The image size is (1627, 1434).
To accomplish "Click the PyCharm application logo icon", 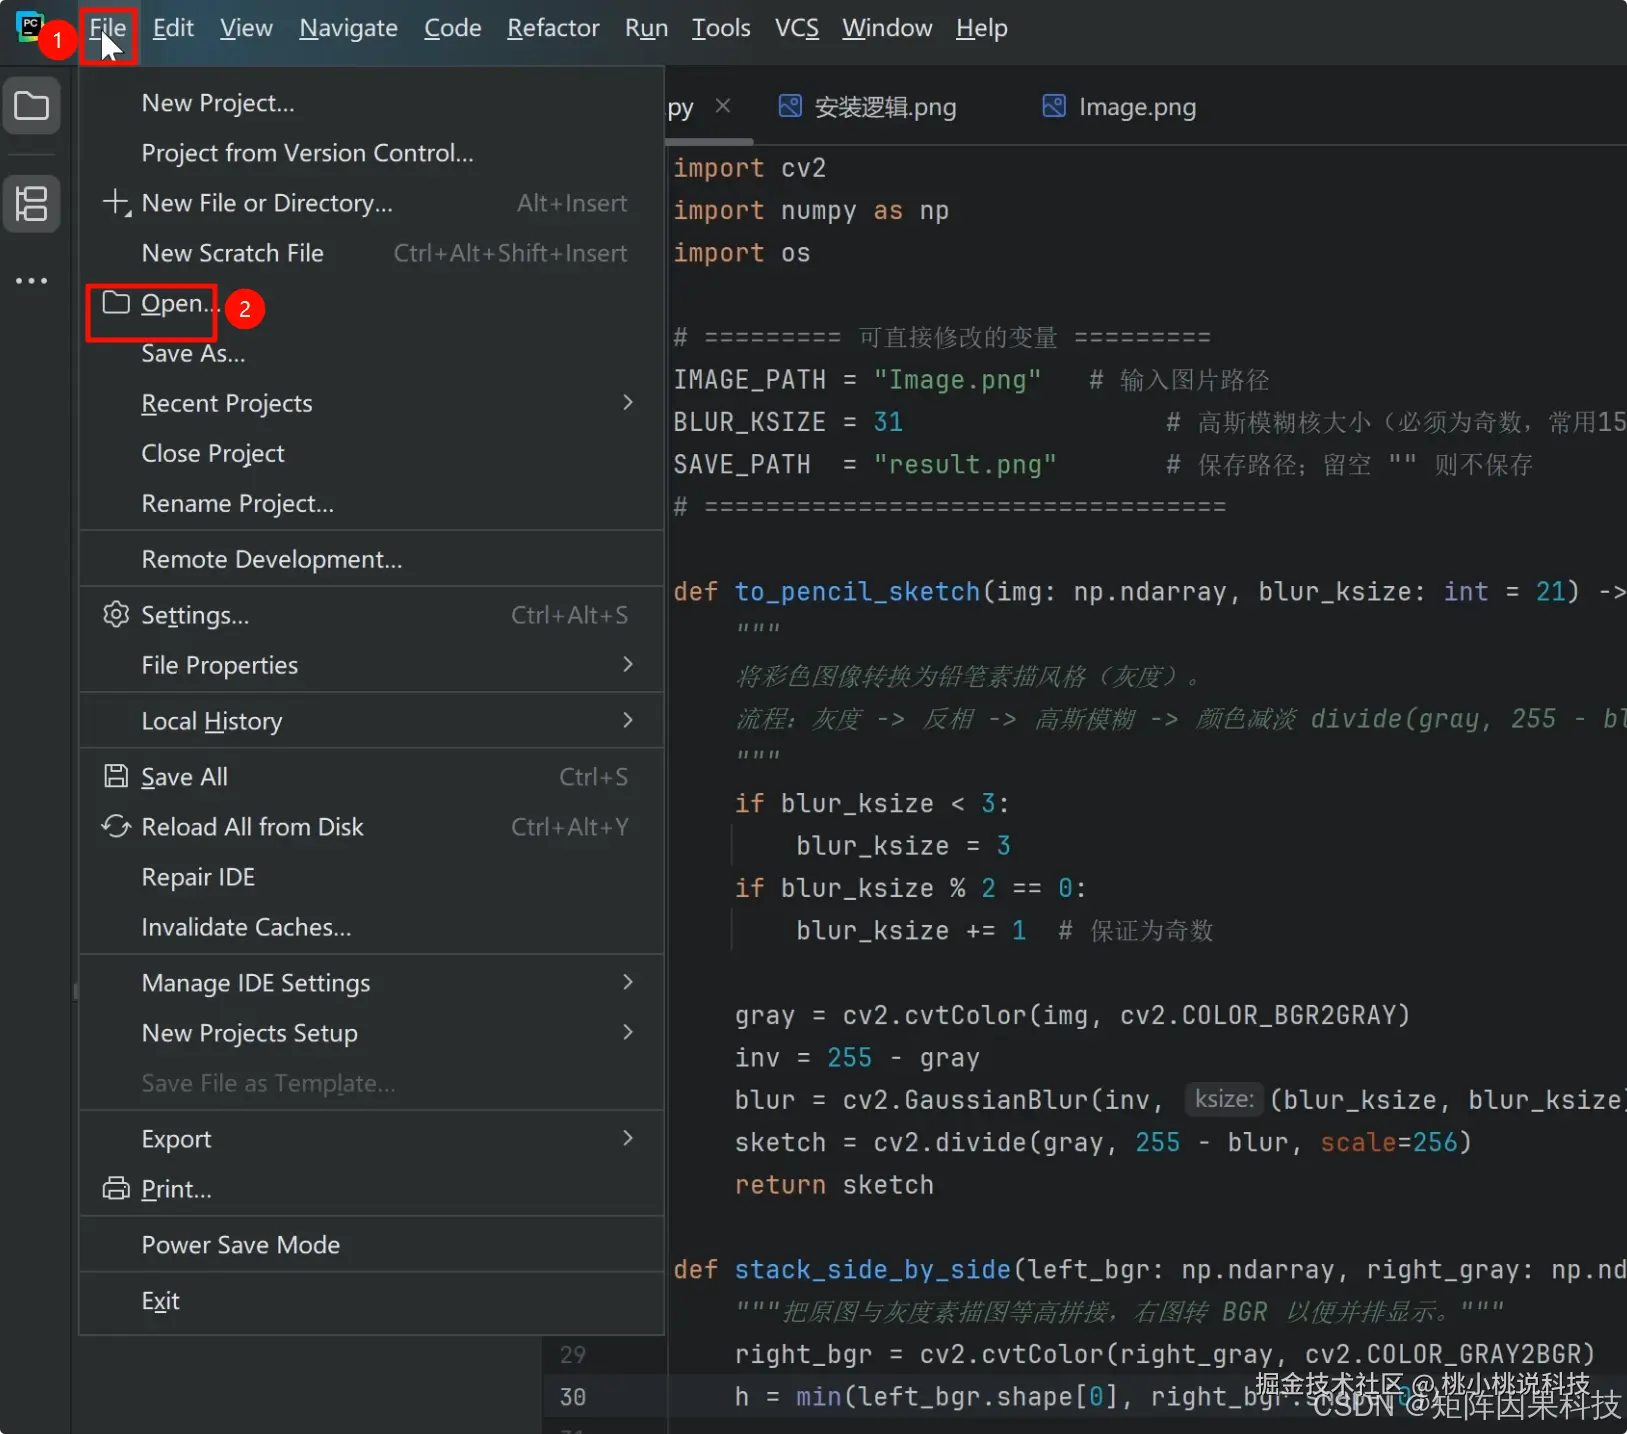I will tap(30, 26).
